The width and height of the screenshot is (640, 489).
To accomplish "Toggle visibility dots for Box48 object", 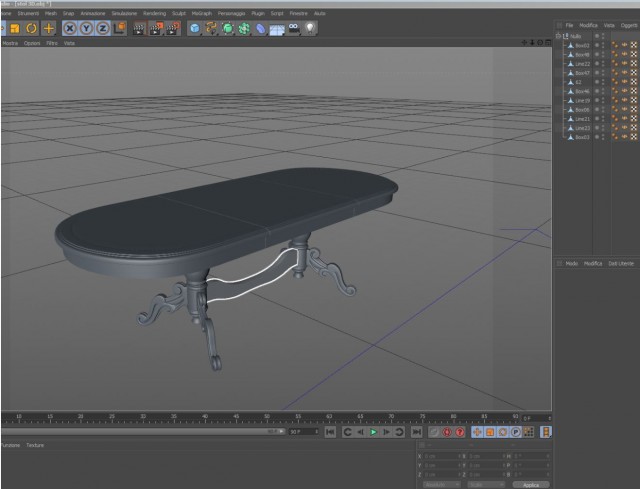I will (603, 55).
